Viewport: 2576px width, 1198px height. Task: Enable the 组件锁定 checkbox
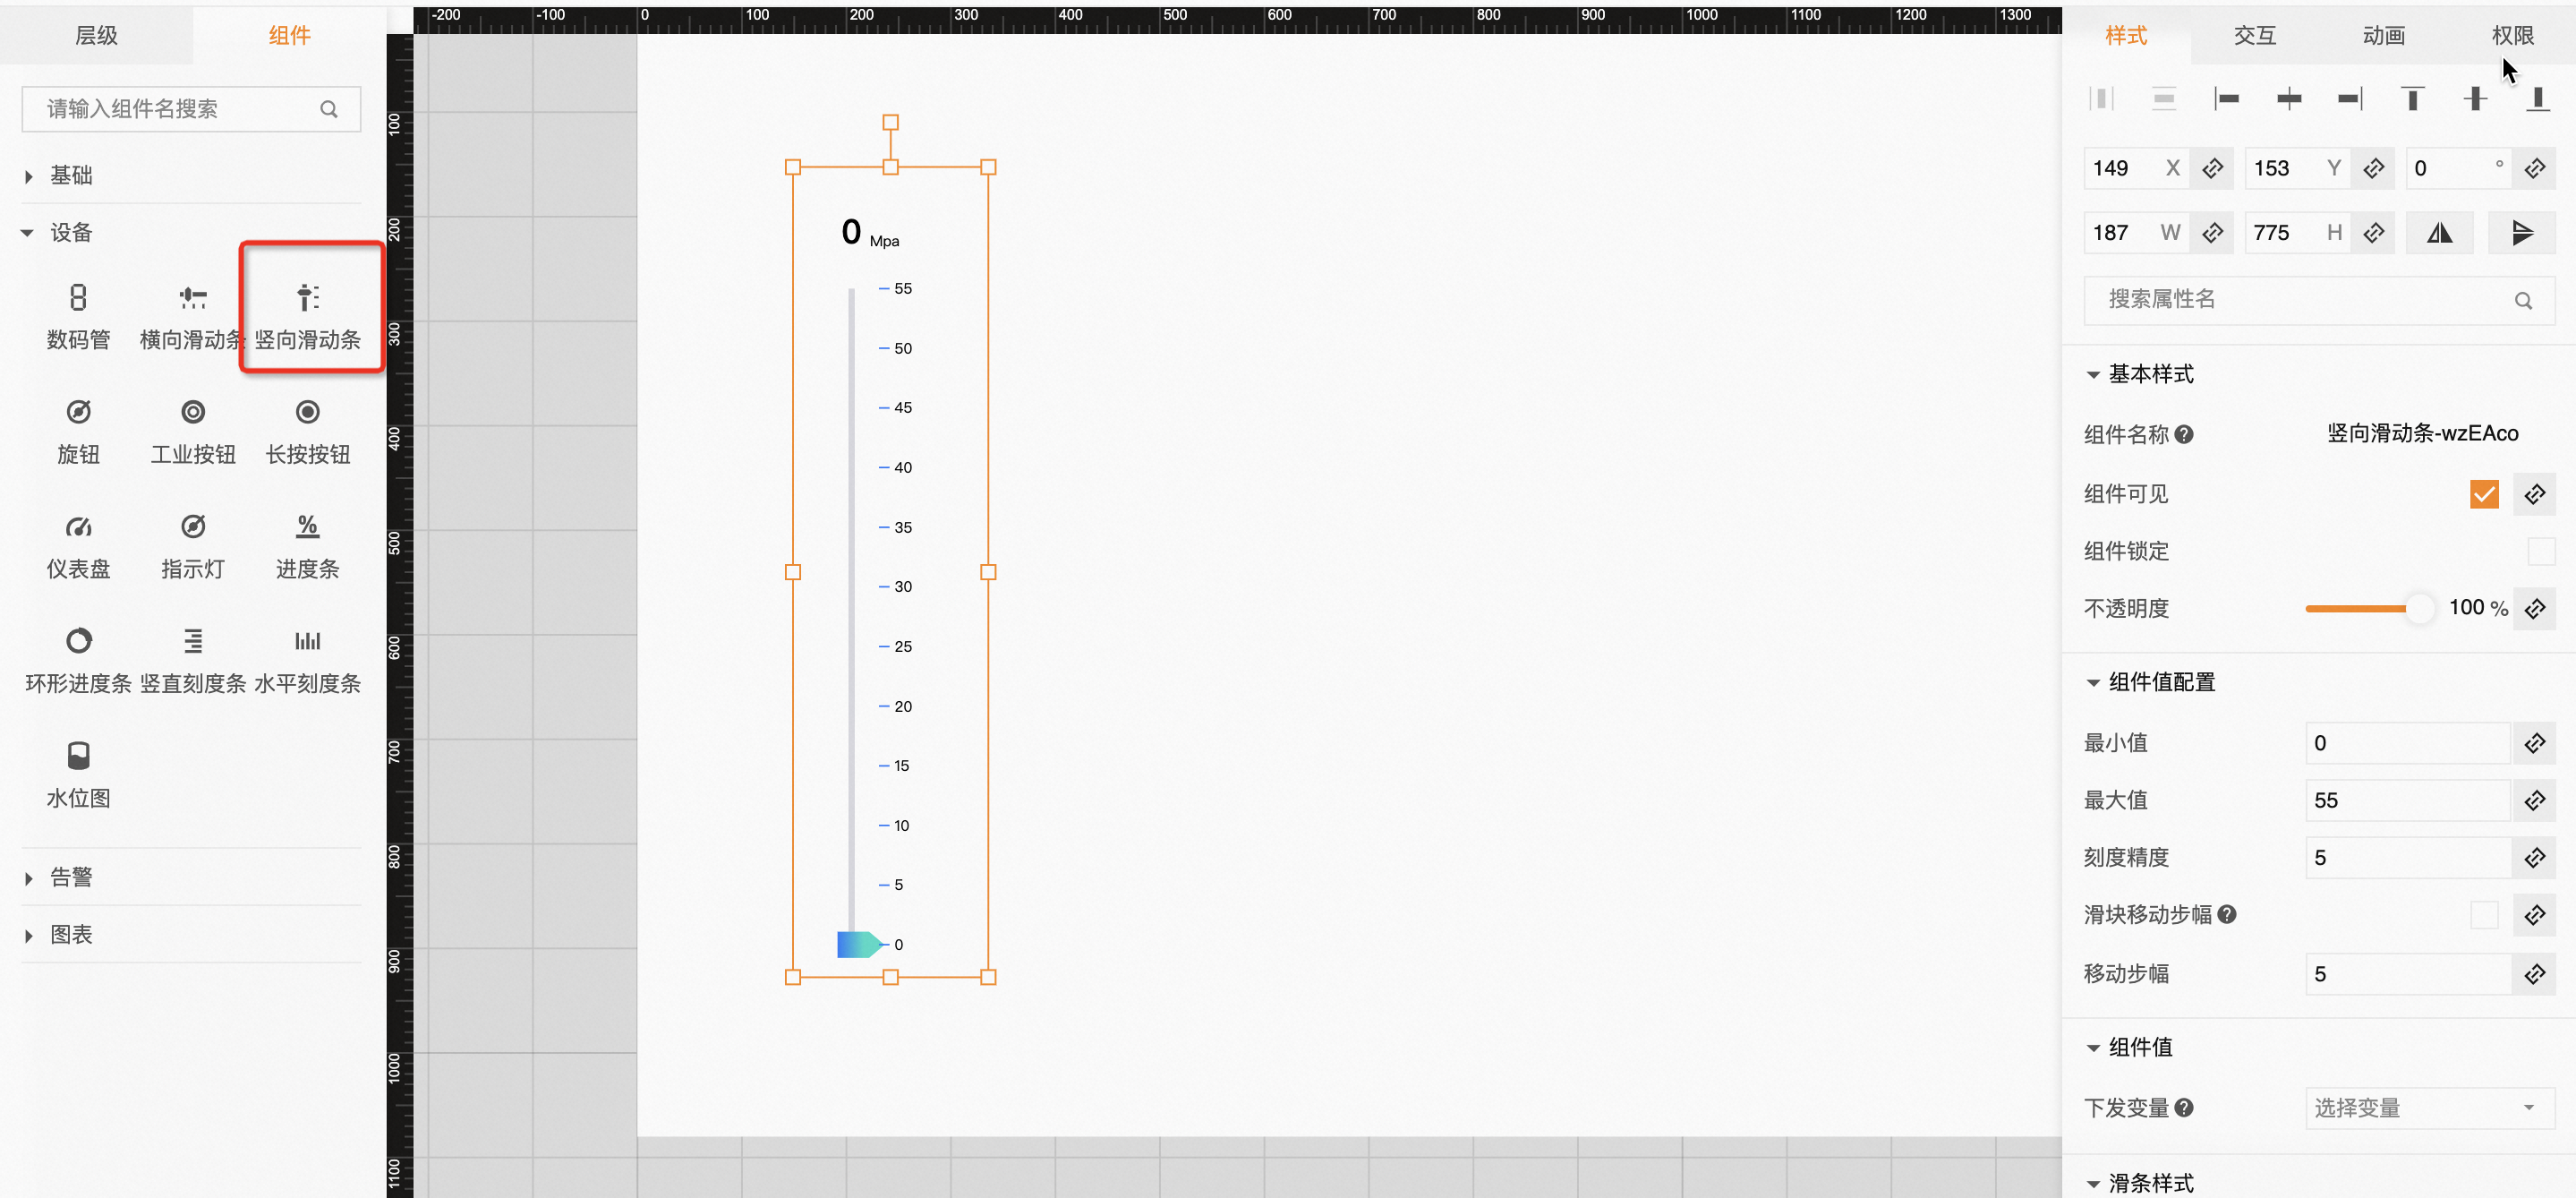(2540, 551)
